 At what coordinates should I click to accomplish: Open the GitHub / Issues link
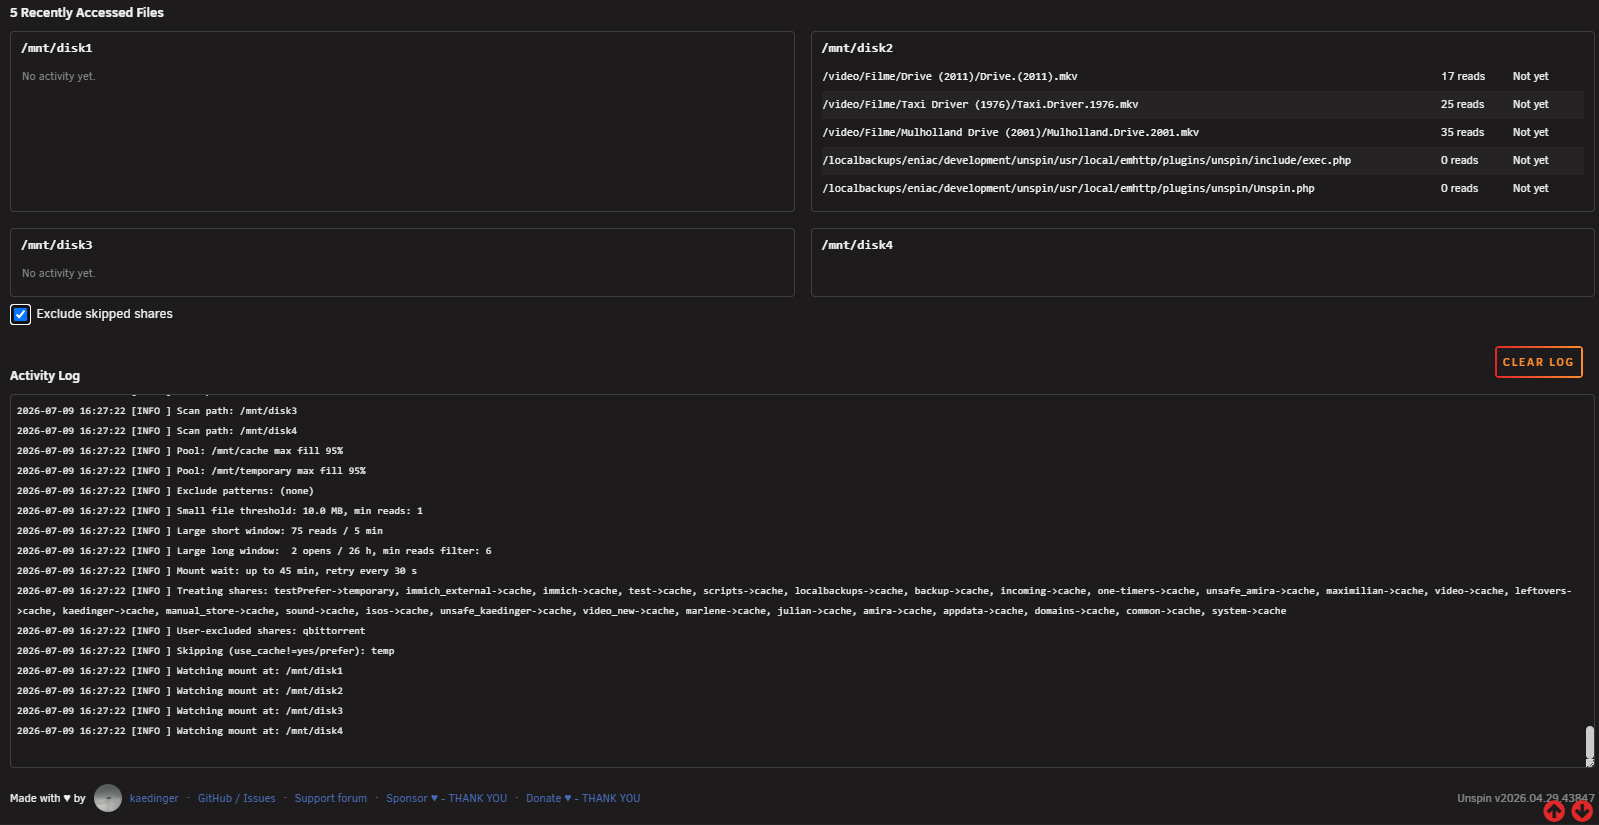[237, 798]
